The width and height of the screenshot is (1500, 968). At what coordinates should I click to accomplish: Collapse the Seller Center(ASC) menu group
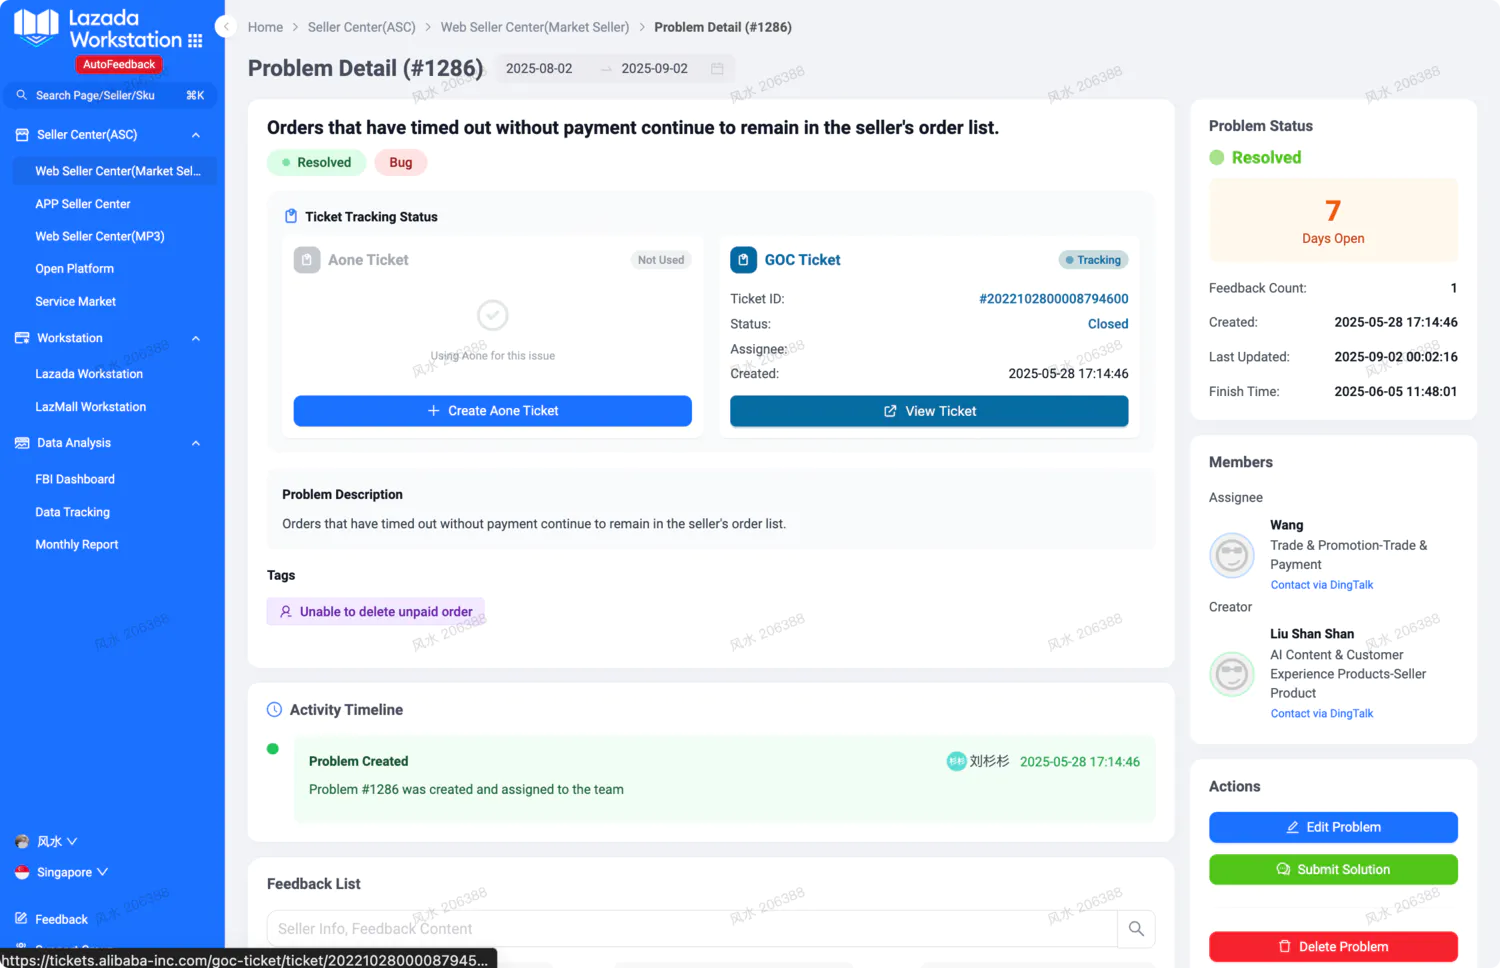coord(196,135)
